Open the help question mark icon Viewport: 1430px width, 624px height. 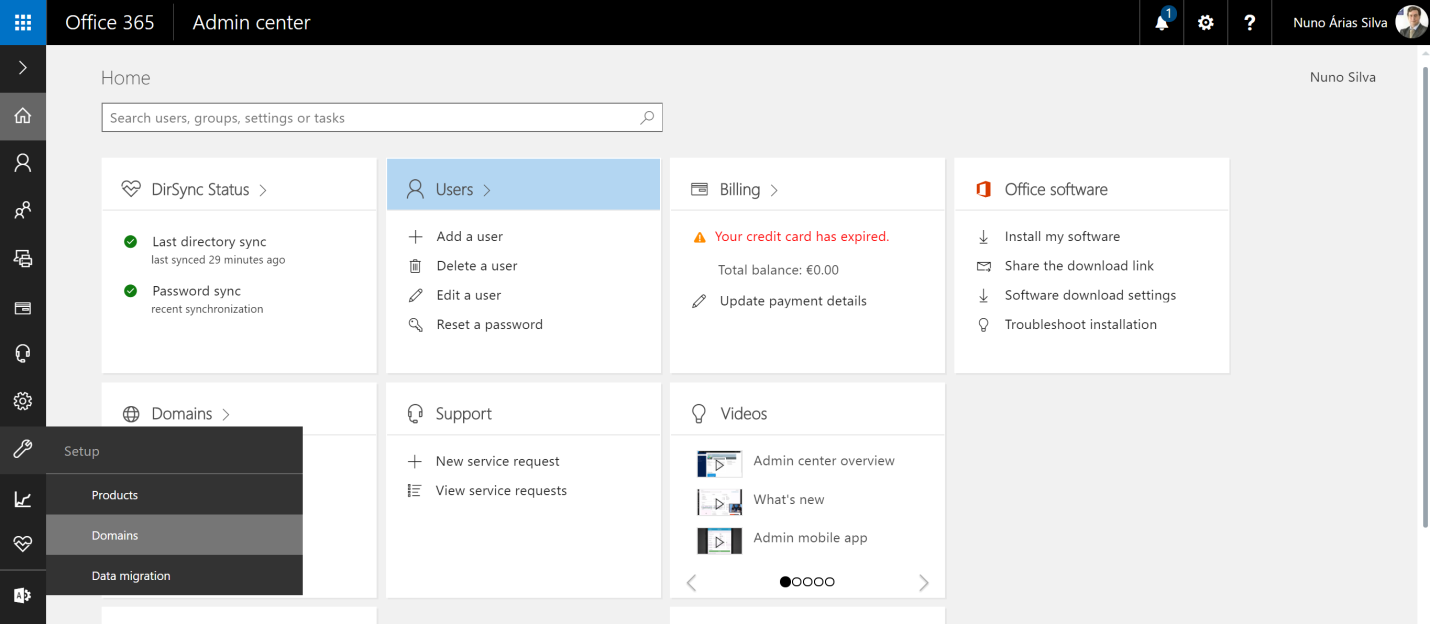click(x=1250, y=22)
